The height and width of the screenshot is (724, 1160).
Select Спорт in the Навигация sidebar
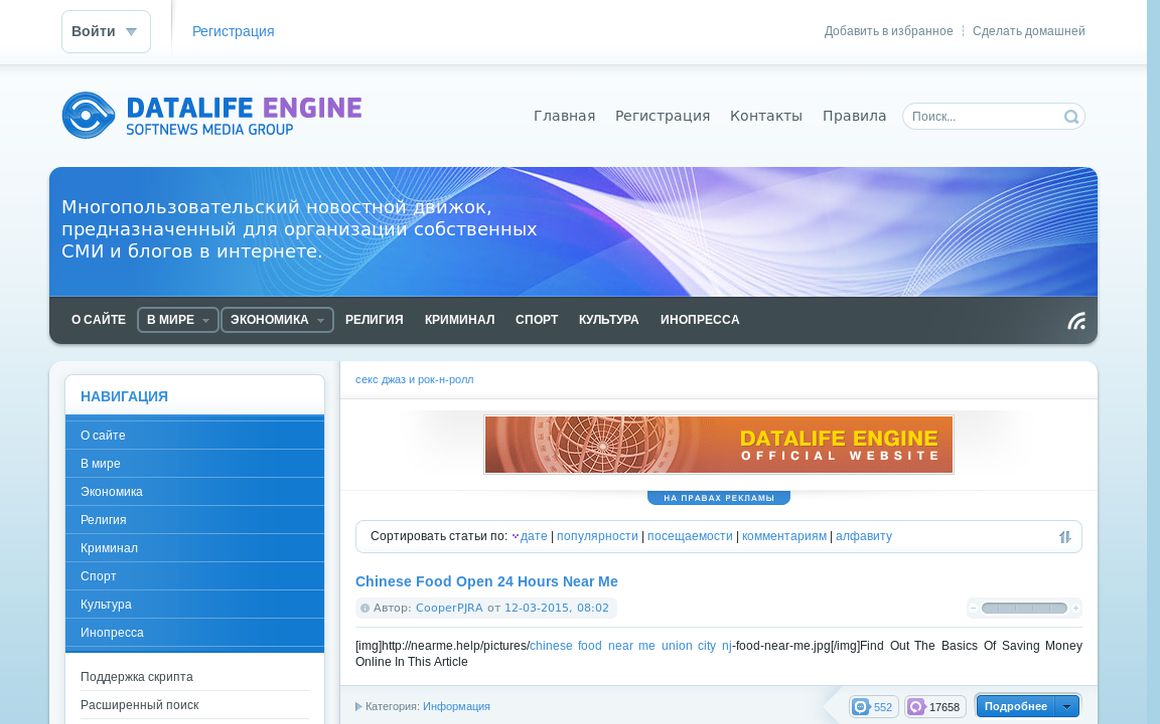tap(195, 576)
